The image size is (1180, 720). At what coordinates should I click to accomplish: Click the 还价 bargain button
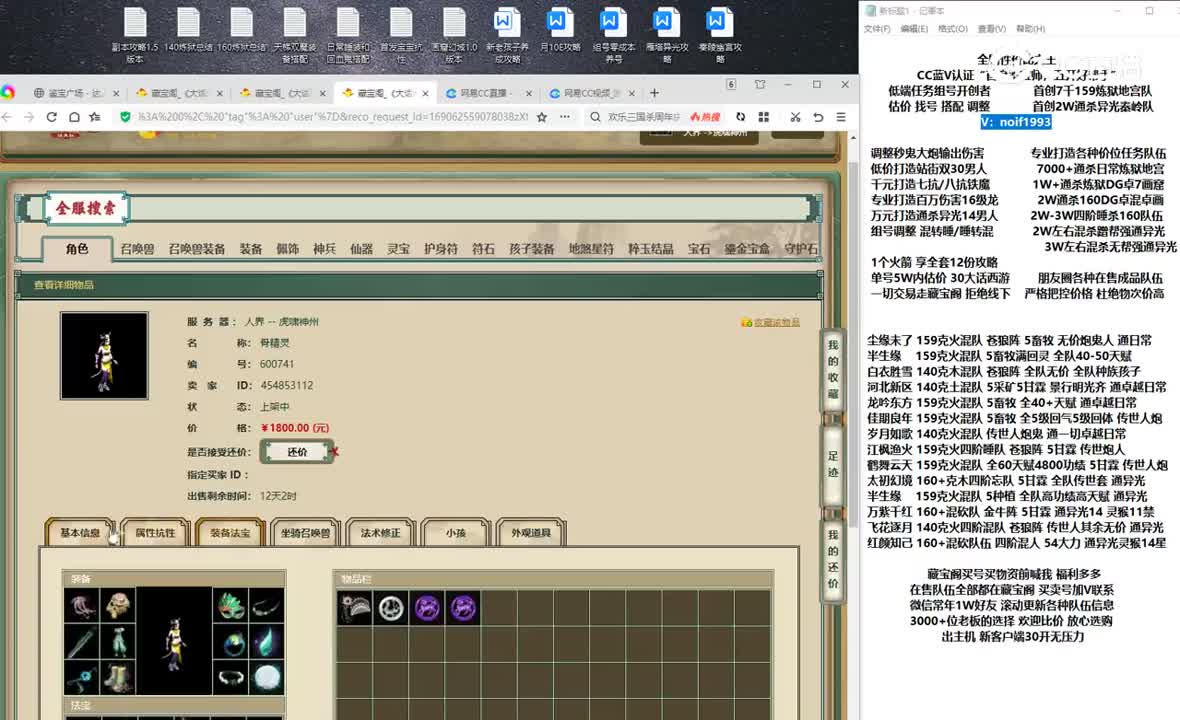297,452
